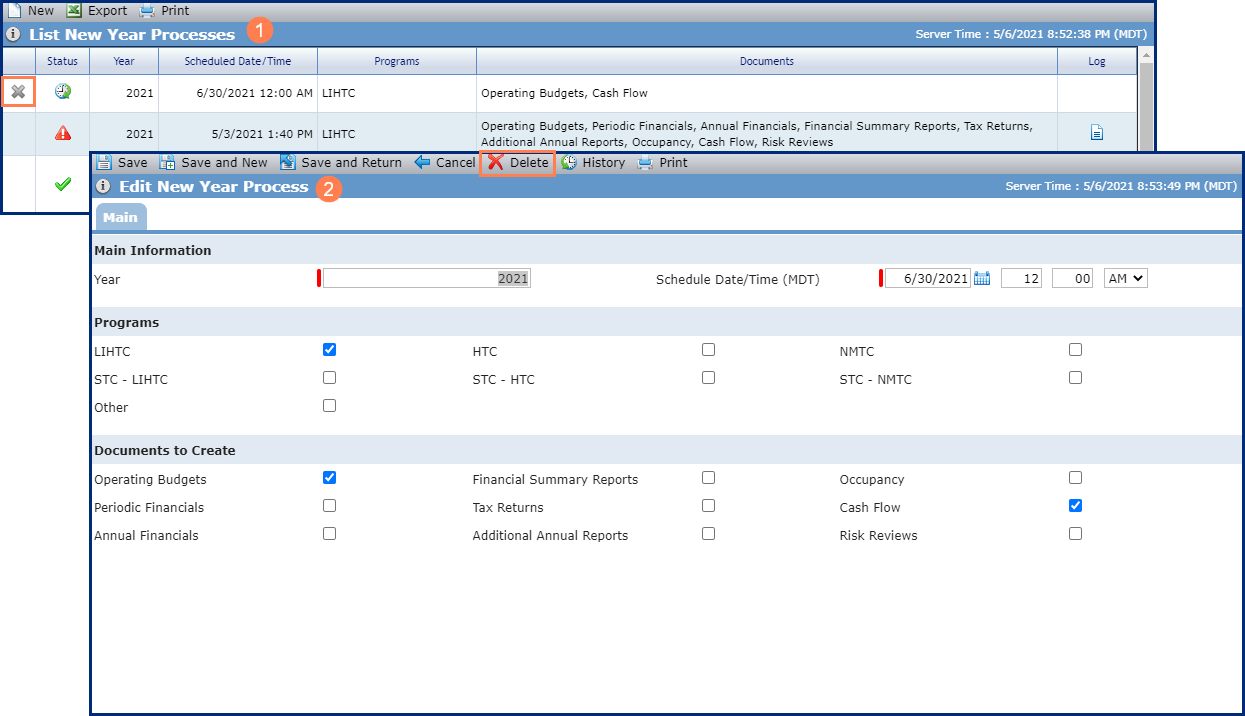The height and width of the screenshot is (716, 1245).
Task: Click the History button label
Action: click(603, 162)
